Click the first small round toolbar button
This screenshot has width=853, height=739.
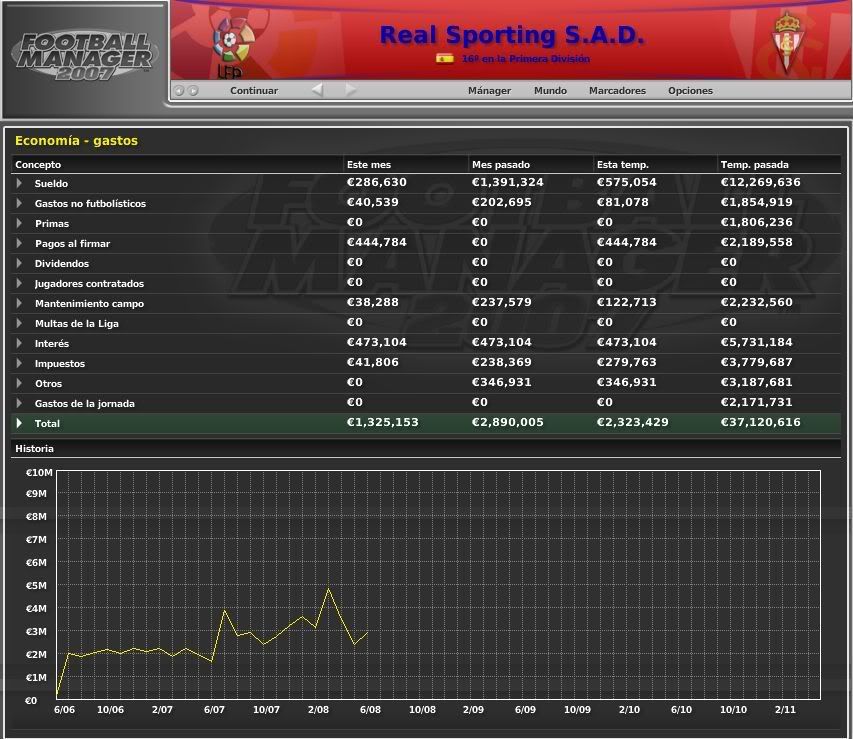tap(179, 91)
